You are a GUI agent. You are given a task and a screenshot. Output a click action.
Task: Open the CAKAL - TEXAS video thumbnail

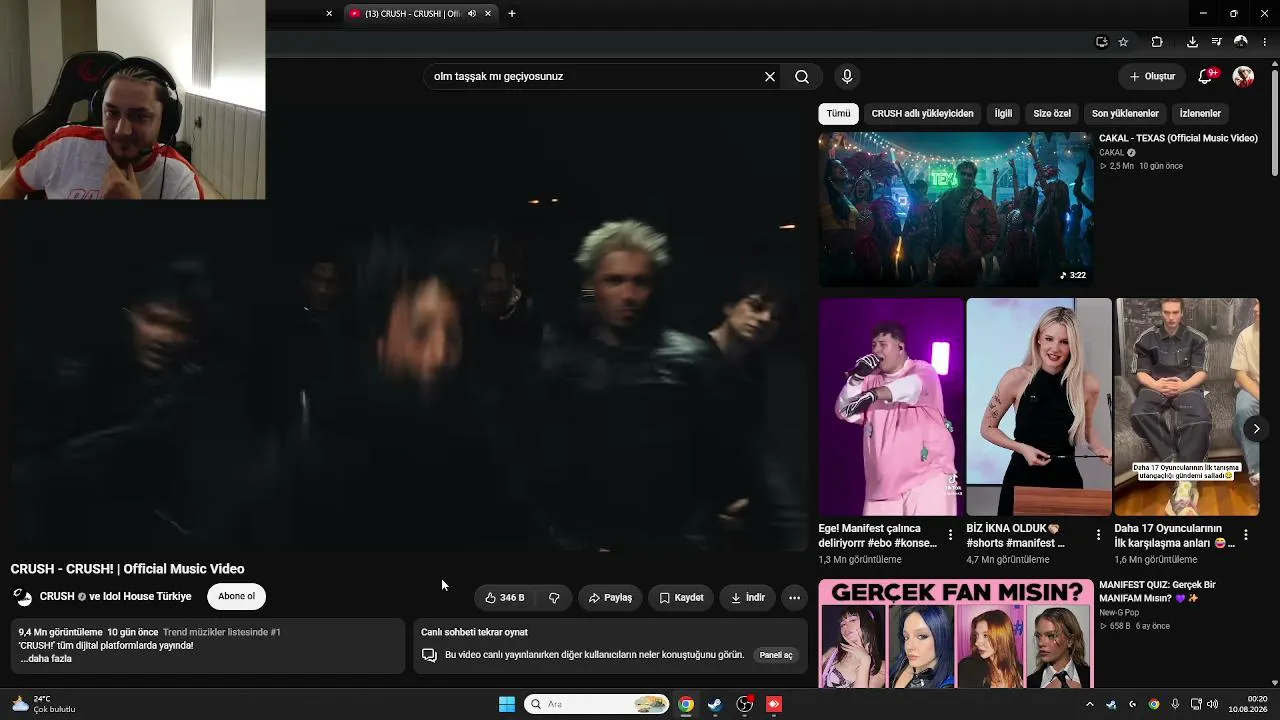click(956, 209)
